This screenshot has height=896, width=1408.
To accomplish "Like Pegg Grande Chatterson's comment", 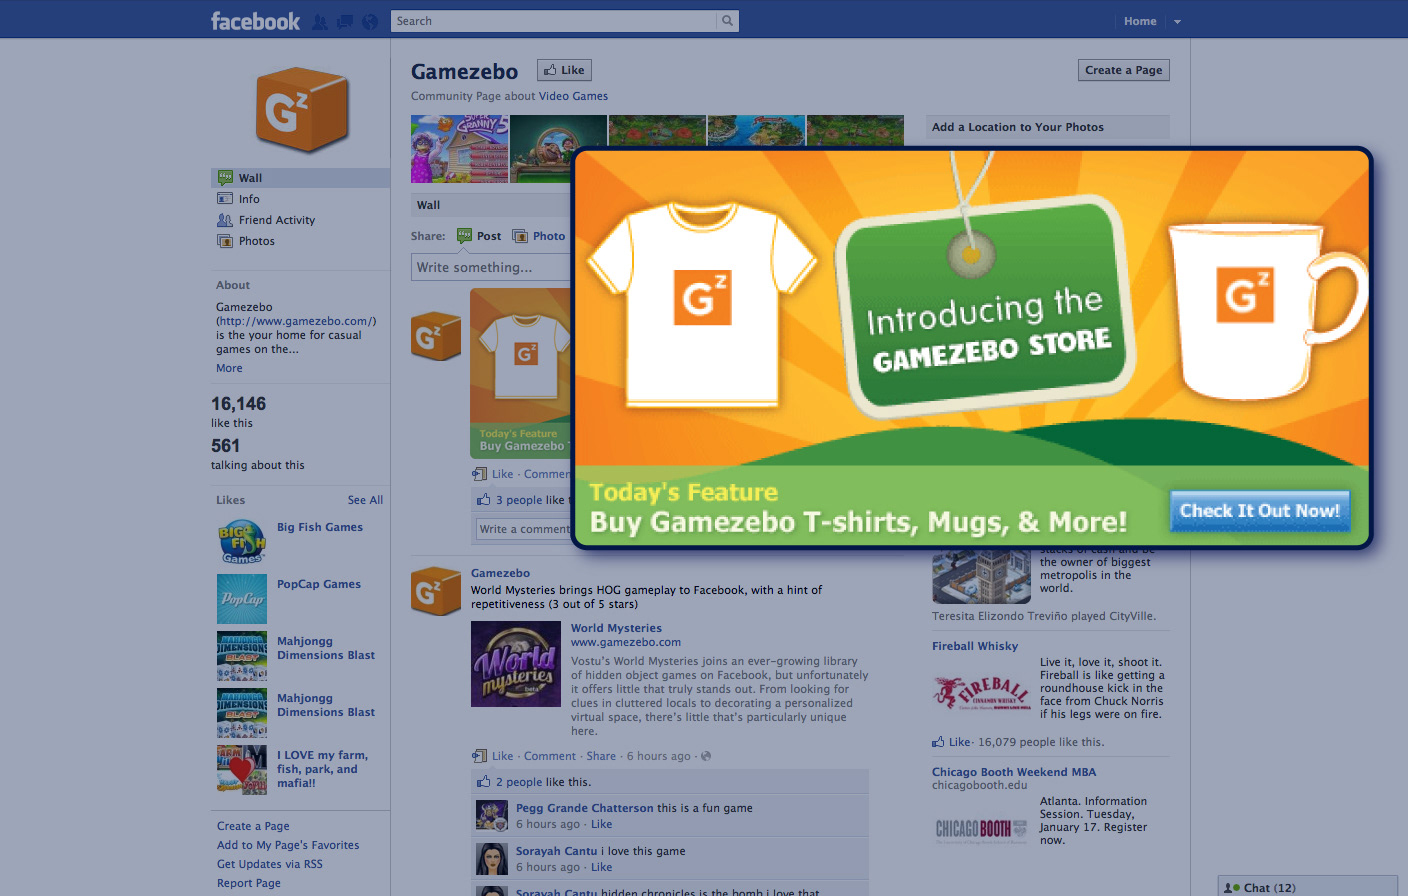I will pos(601,824).
